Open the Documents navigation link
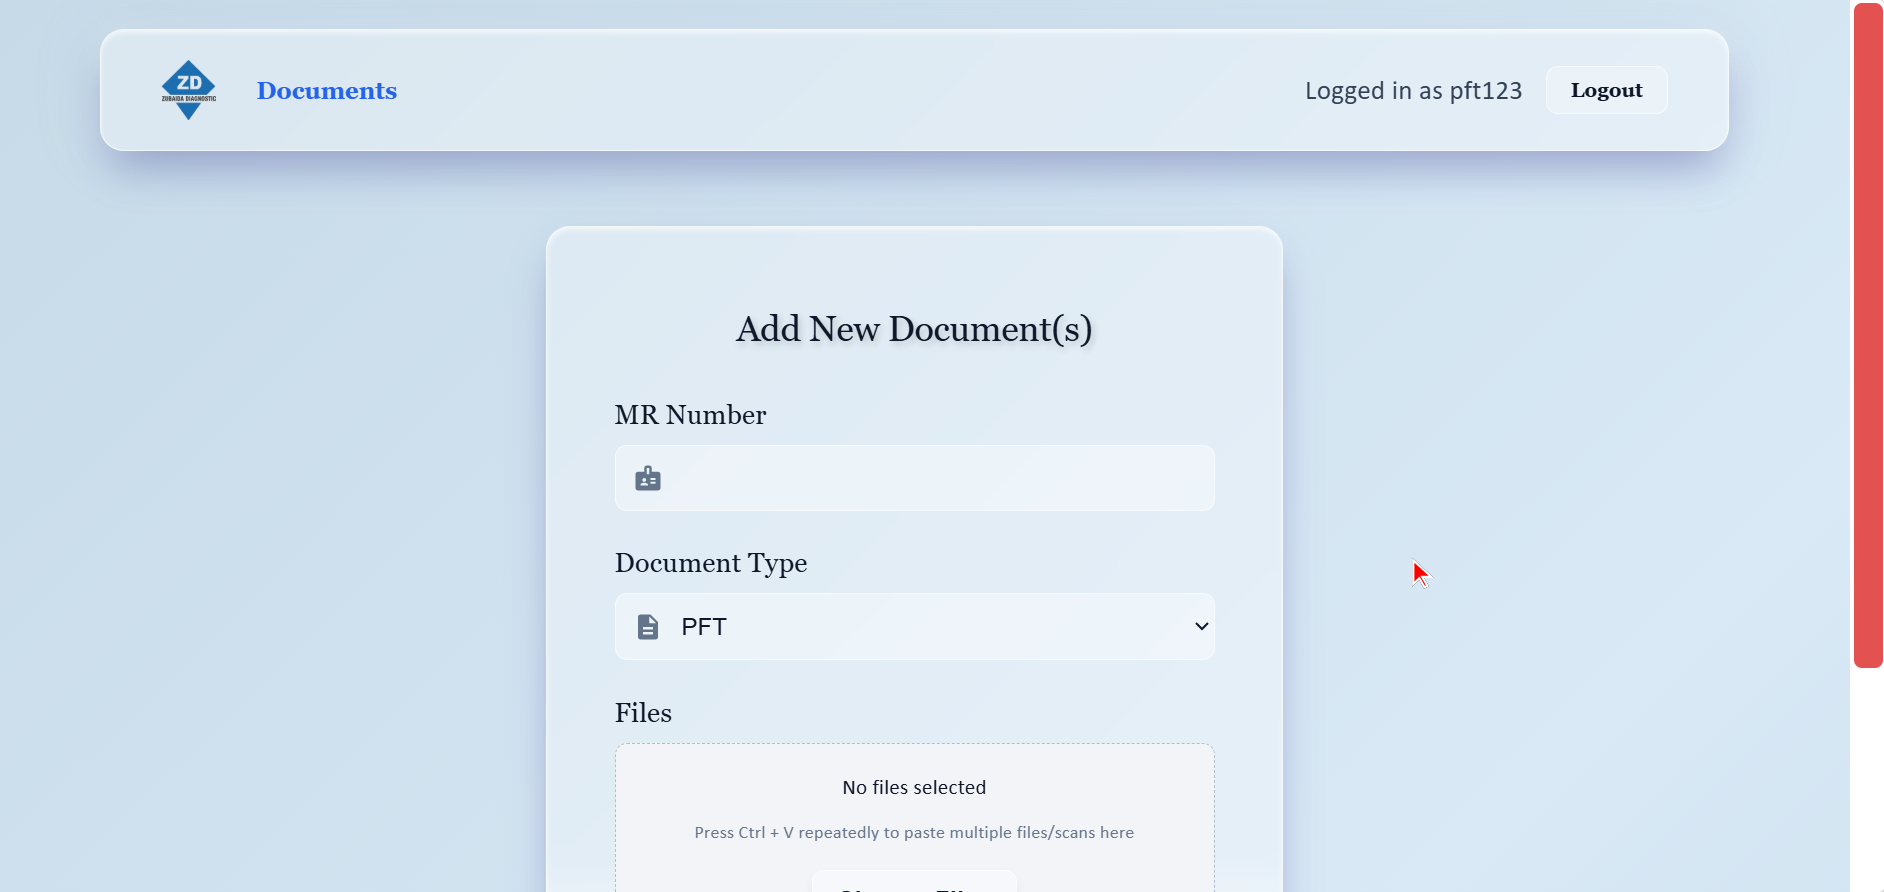 point(327,91)
